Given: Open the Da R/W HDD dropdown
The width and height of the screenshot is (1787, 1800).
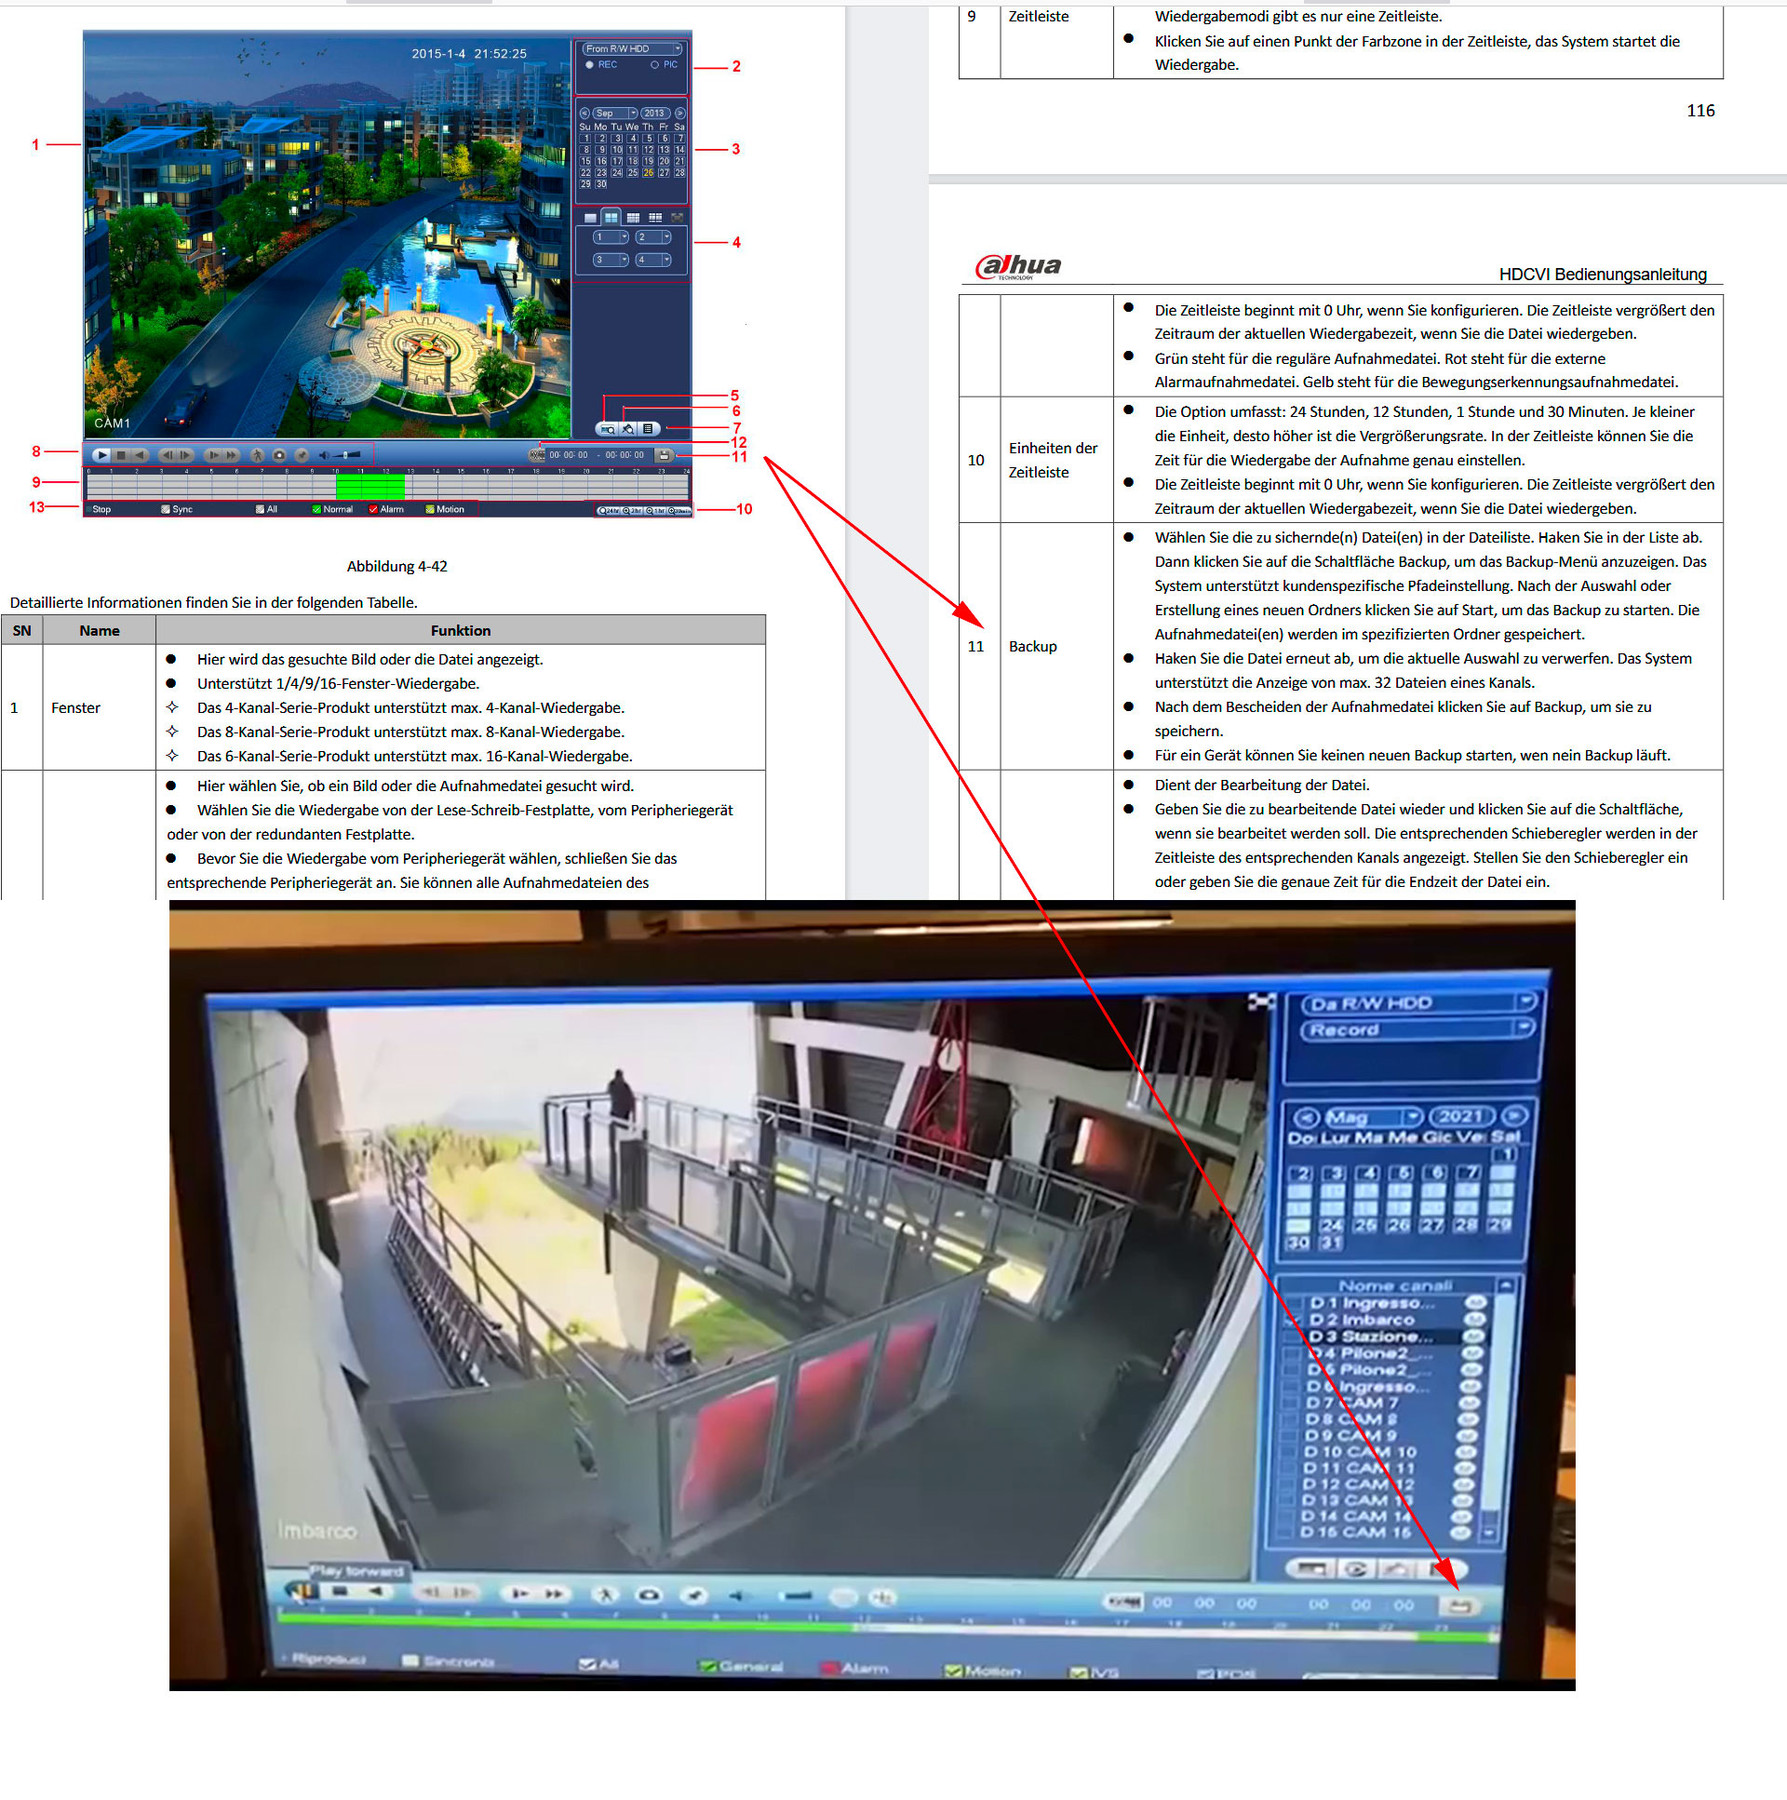Looking at the screenshot, I should pos(1525,1002).
